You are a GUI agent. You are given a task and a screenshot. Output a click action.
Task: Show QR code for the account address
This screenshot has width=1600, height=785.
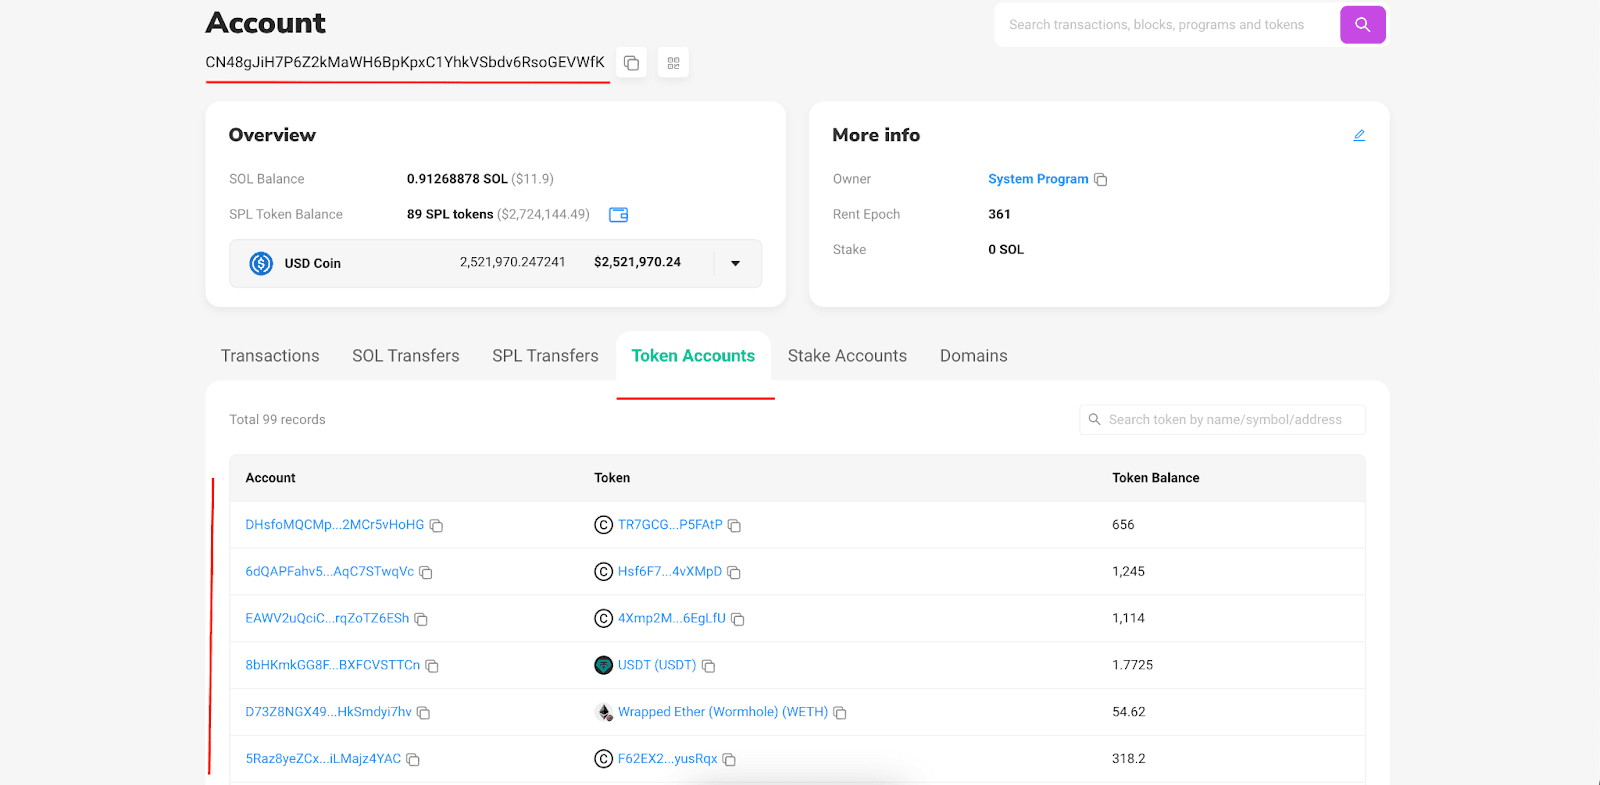click(x=673, y=63)
